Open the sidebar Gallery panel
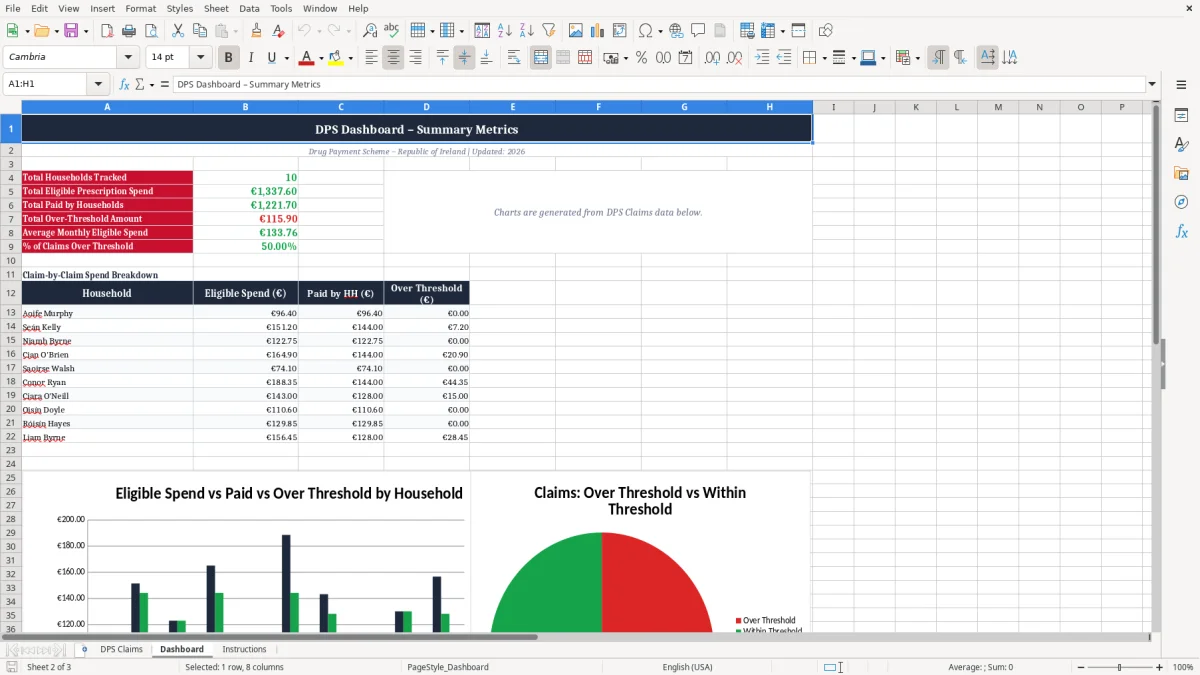 1181,173
